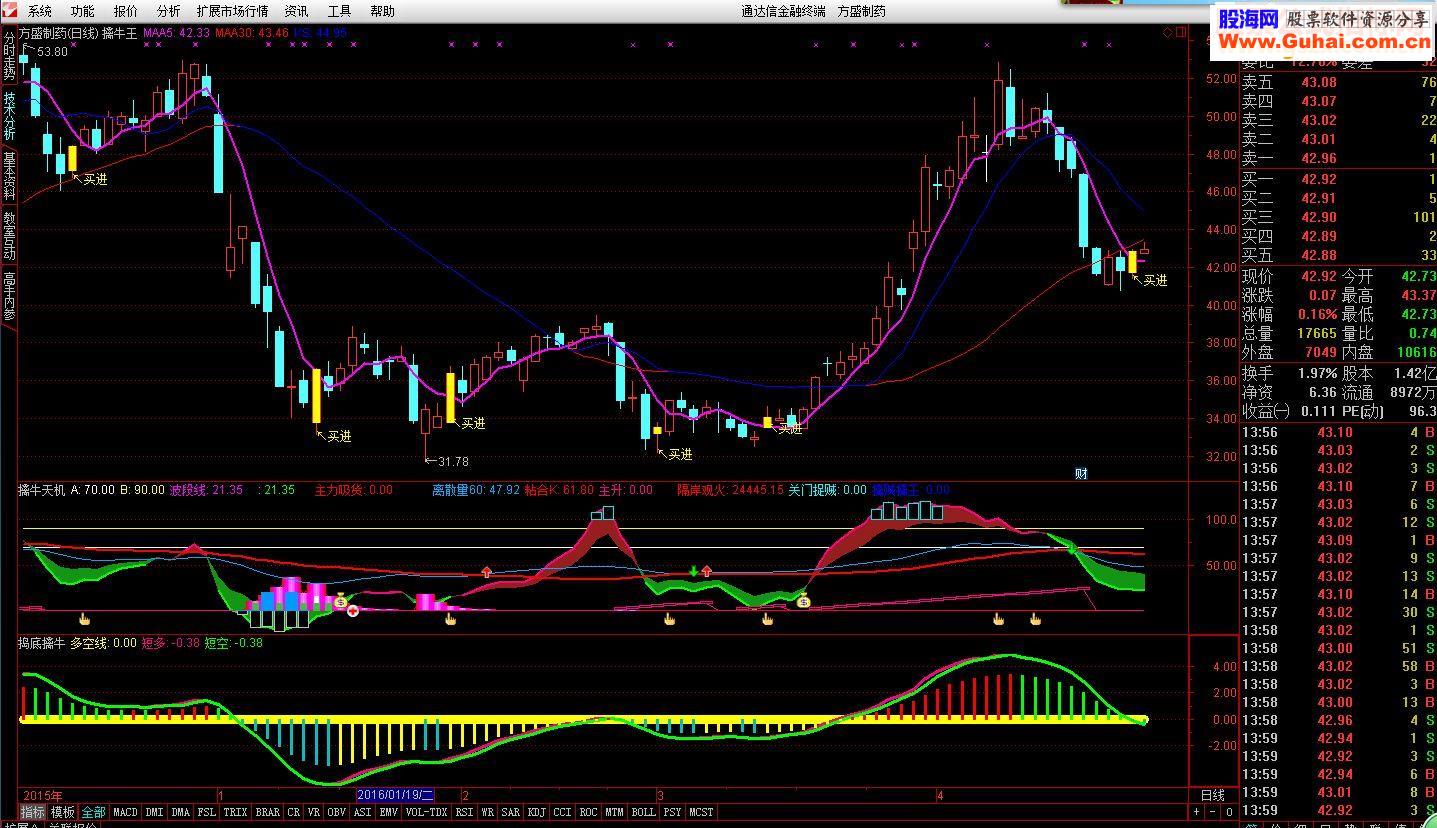Image resolution: width=1437 pixels, height=828 pixels.
Task: Click the green down arrow in 擒牛天机 panel
Action: pos(693,572)
